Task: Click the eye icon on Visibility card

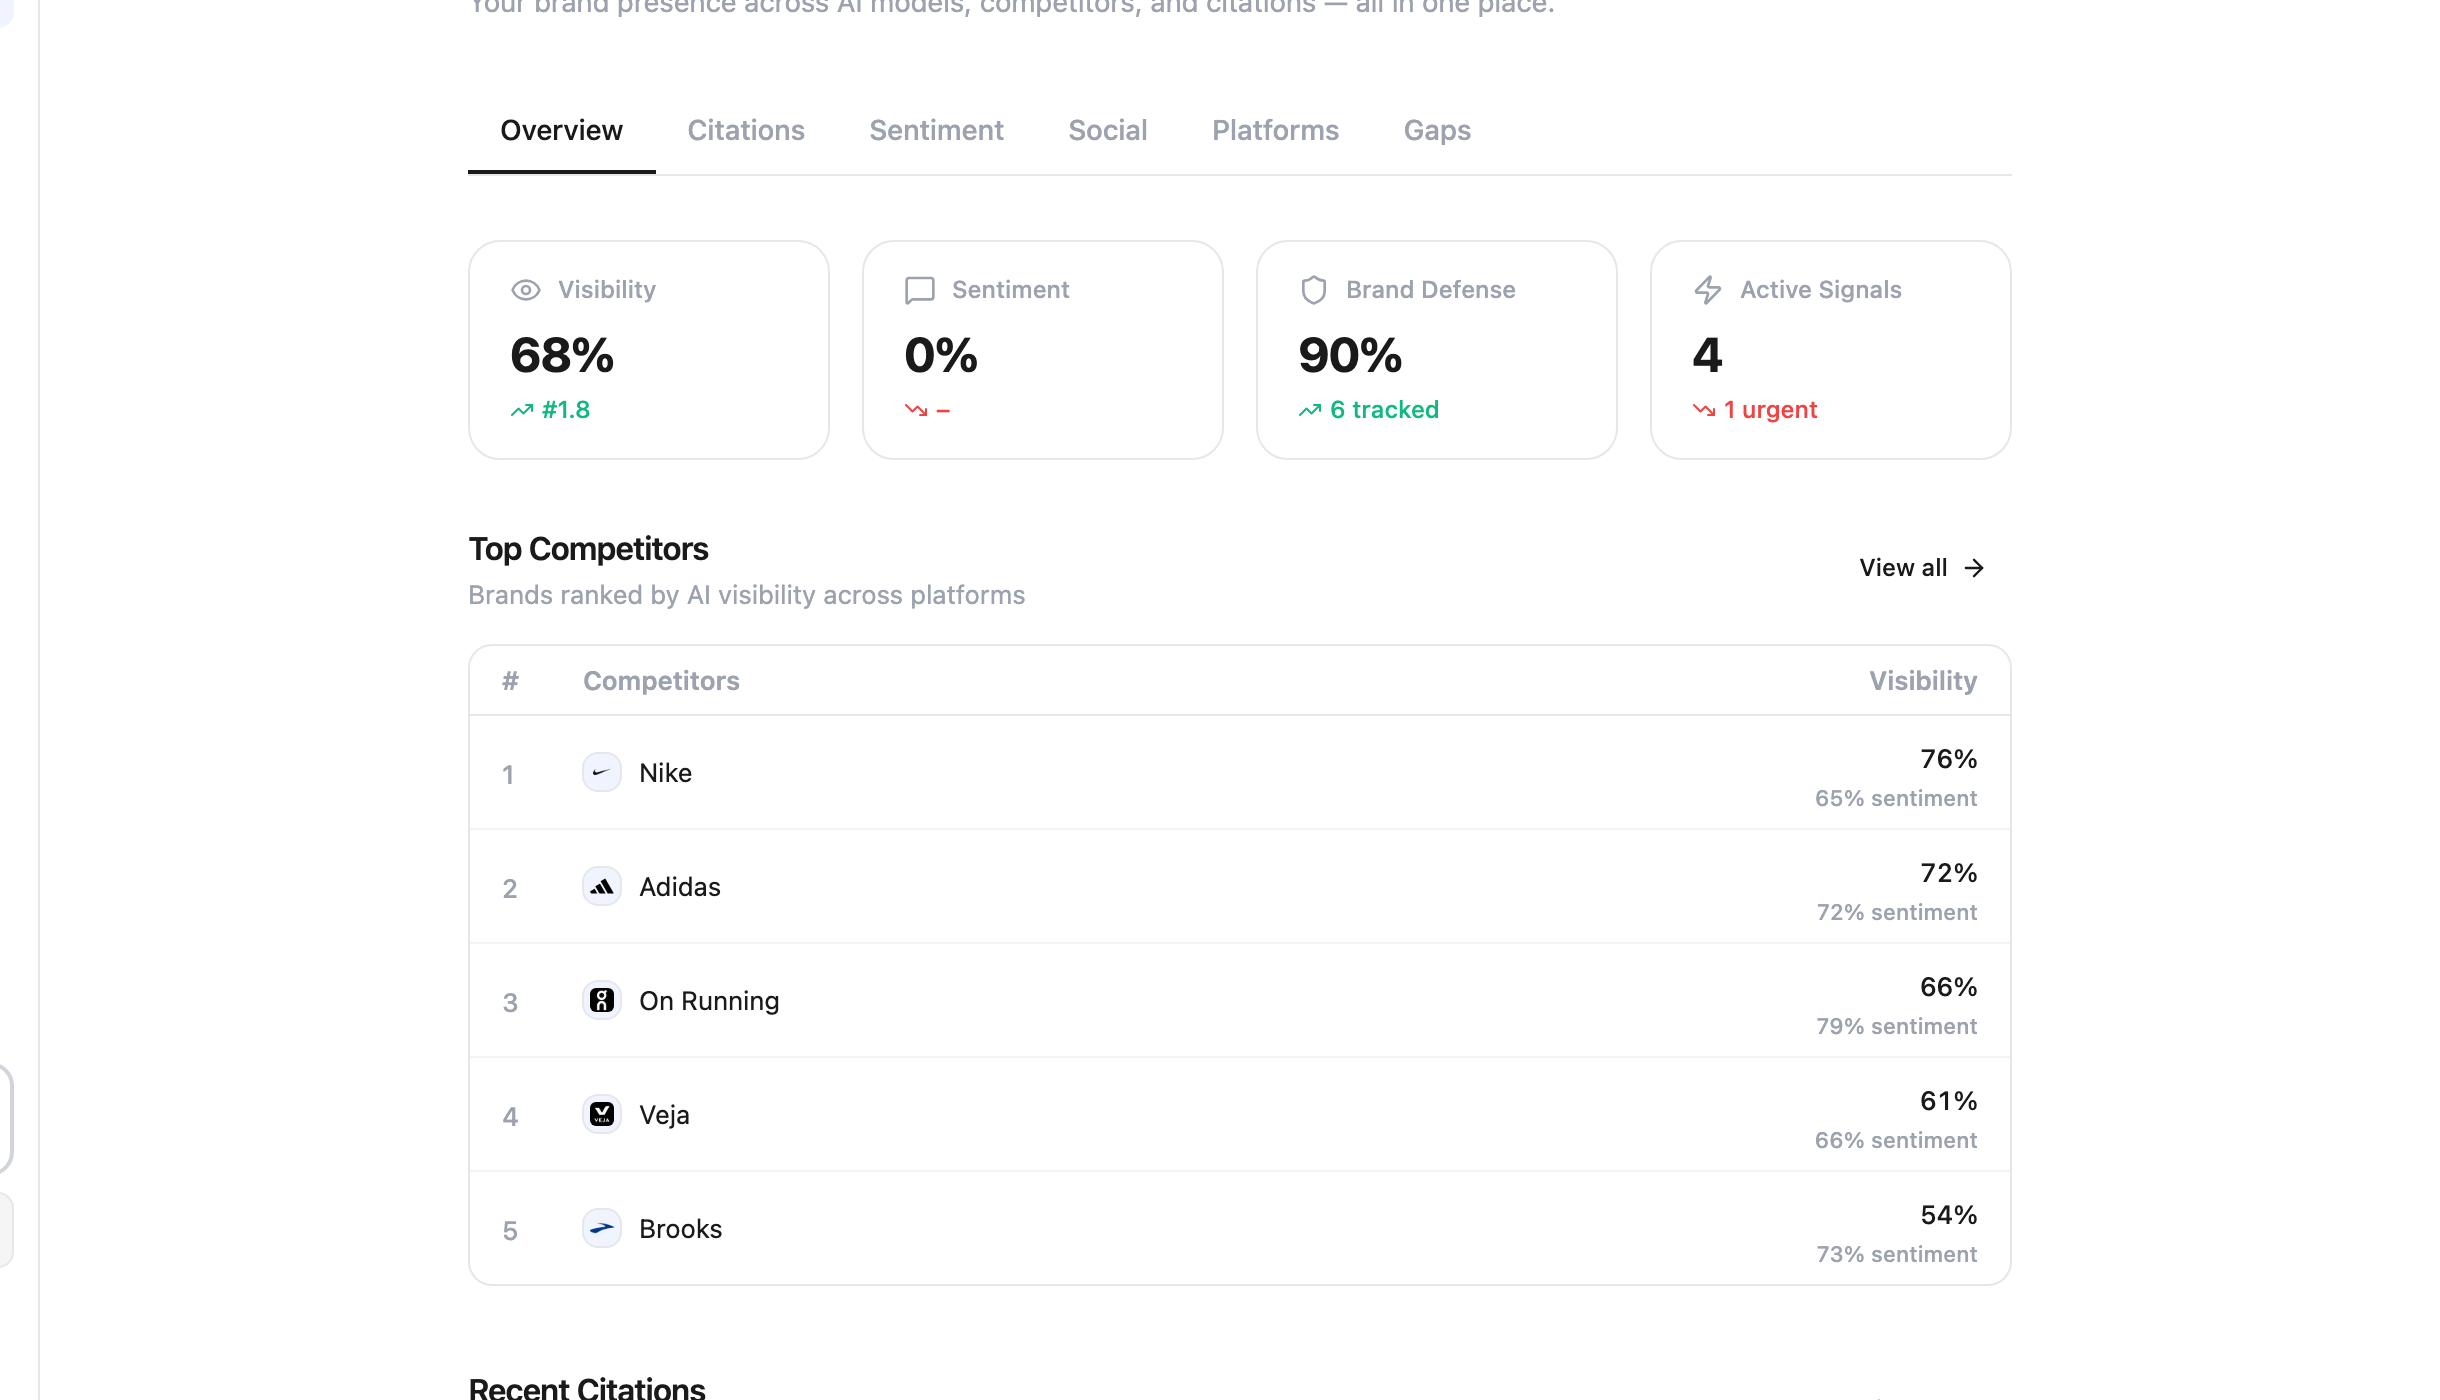Action: [x=526, y=290]
